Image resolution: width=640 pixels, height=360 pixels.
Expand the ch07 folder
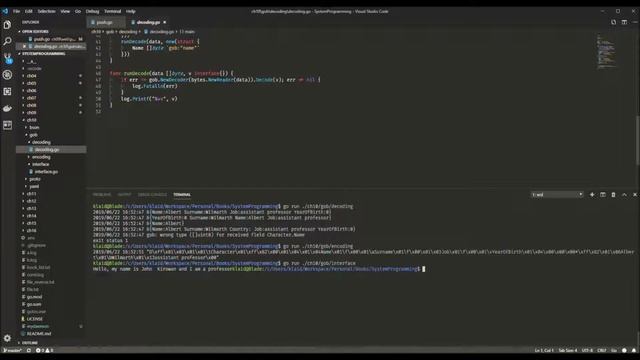(31, 98)
